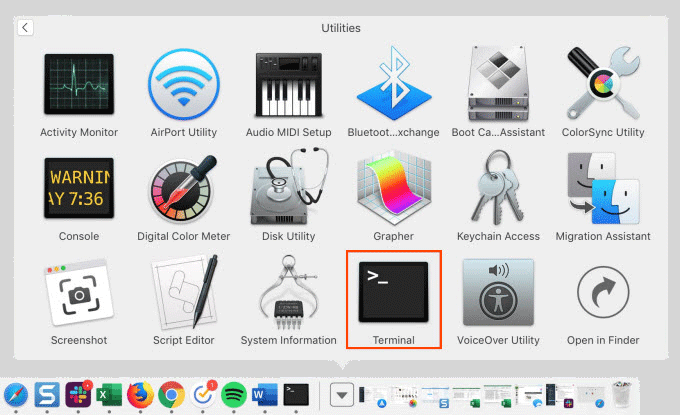The height and width of the screenshot is (415, 680).
Task: Switch to Slack in the Dock
Action: pos(78,395)
